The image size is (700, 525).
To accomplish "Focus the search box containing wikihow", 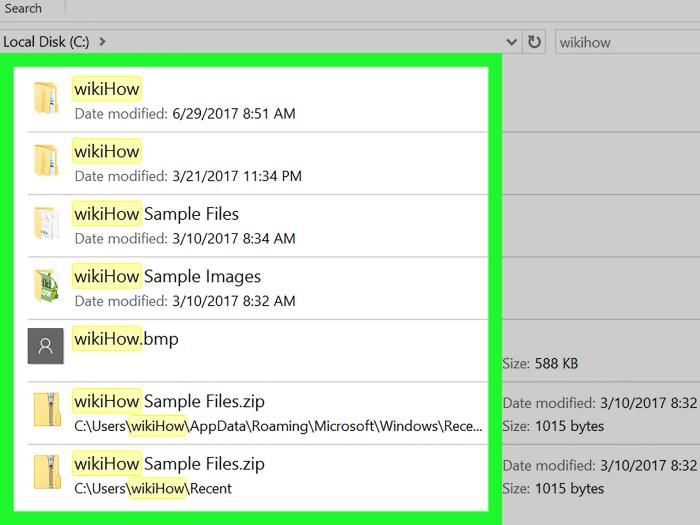I will click(x=627, y=42).
